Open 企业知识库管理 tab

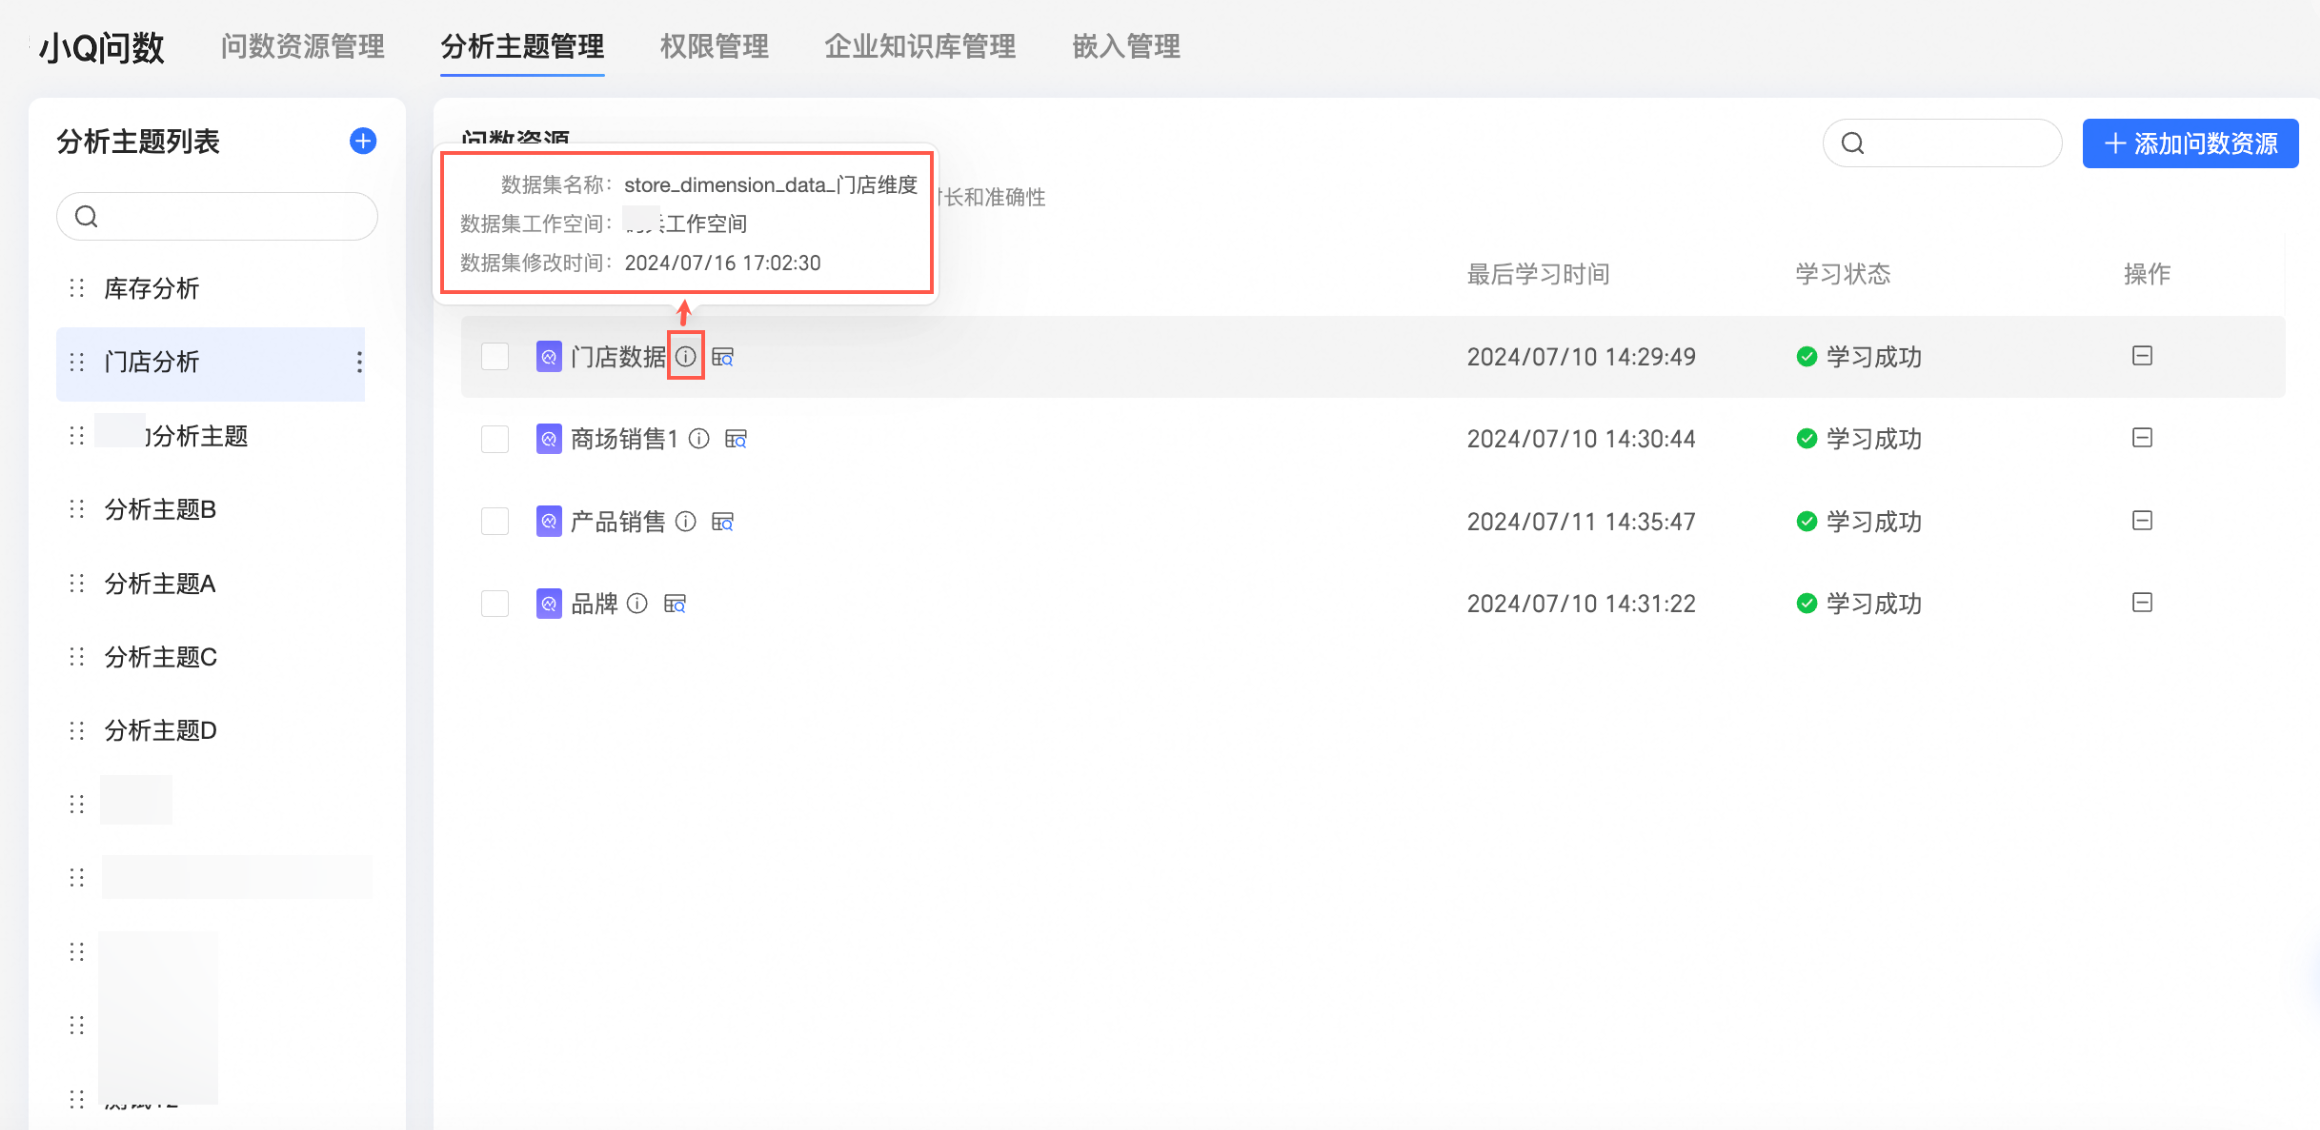(x=920, y=46)
